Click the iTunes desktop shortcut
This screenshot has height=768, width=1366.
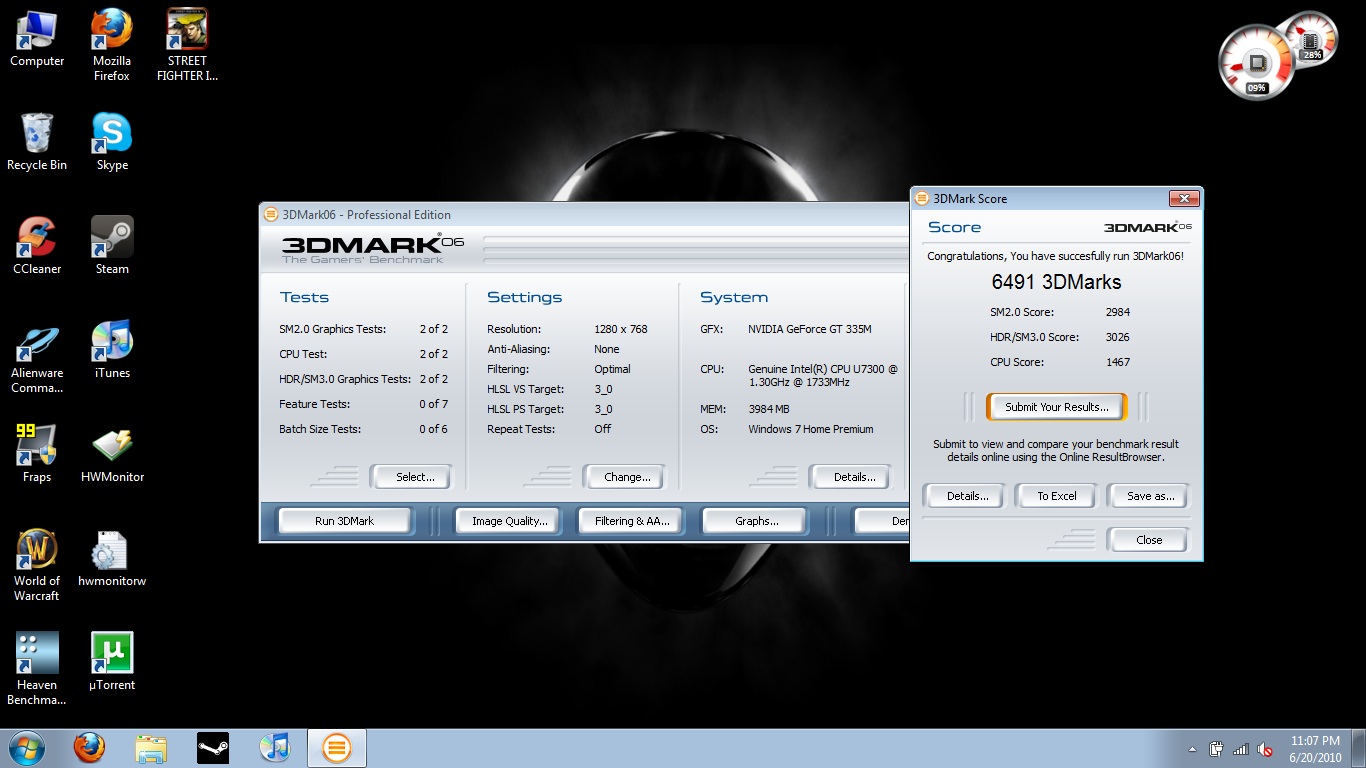coord(112,351)
